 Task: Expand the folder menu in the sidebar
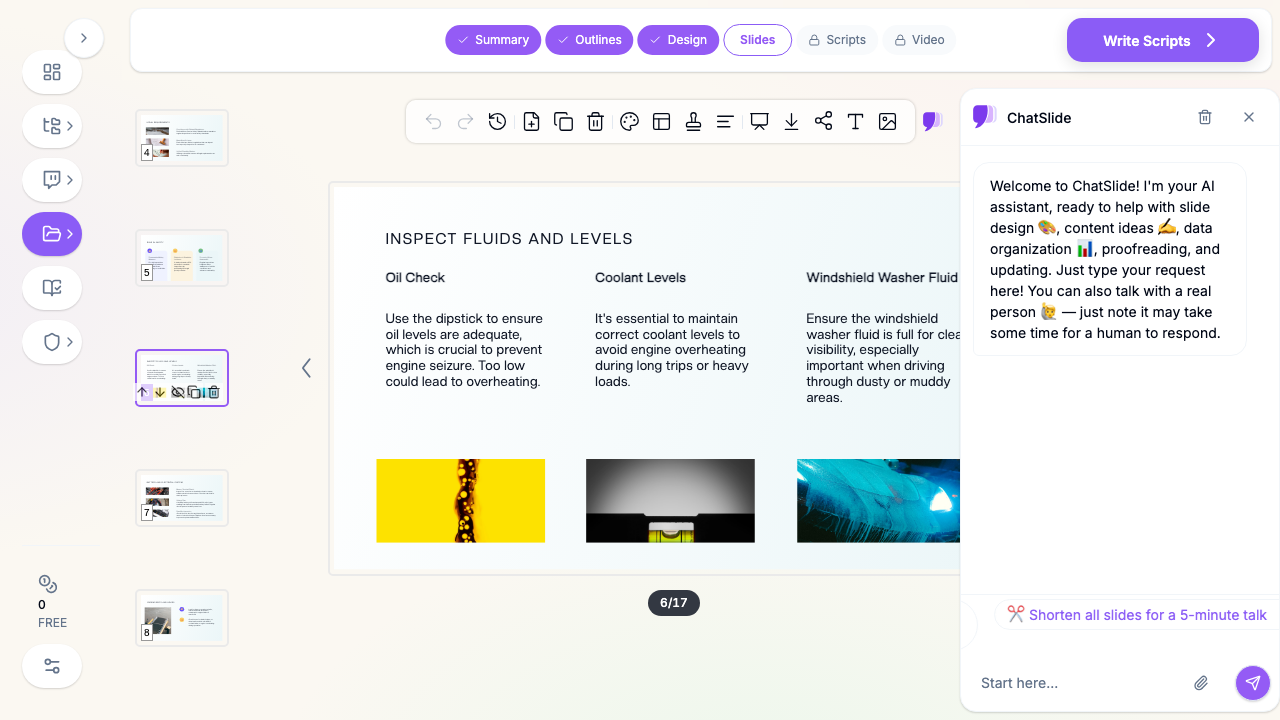pos(52,234)
